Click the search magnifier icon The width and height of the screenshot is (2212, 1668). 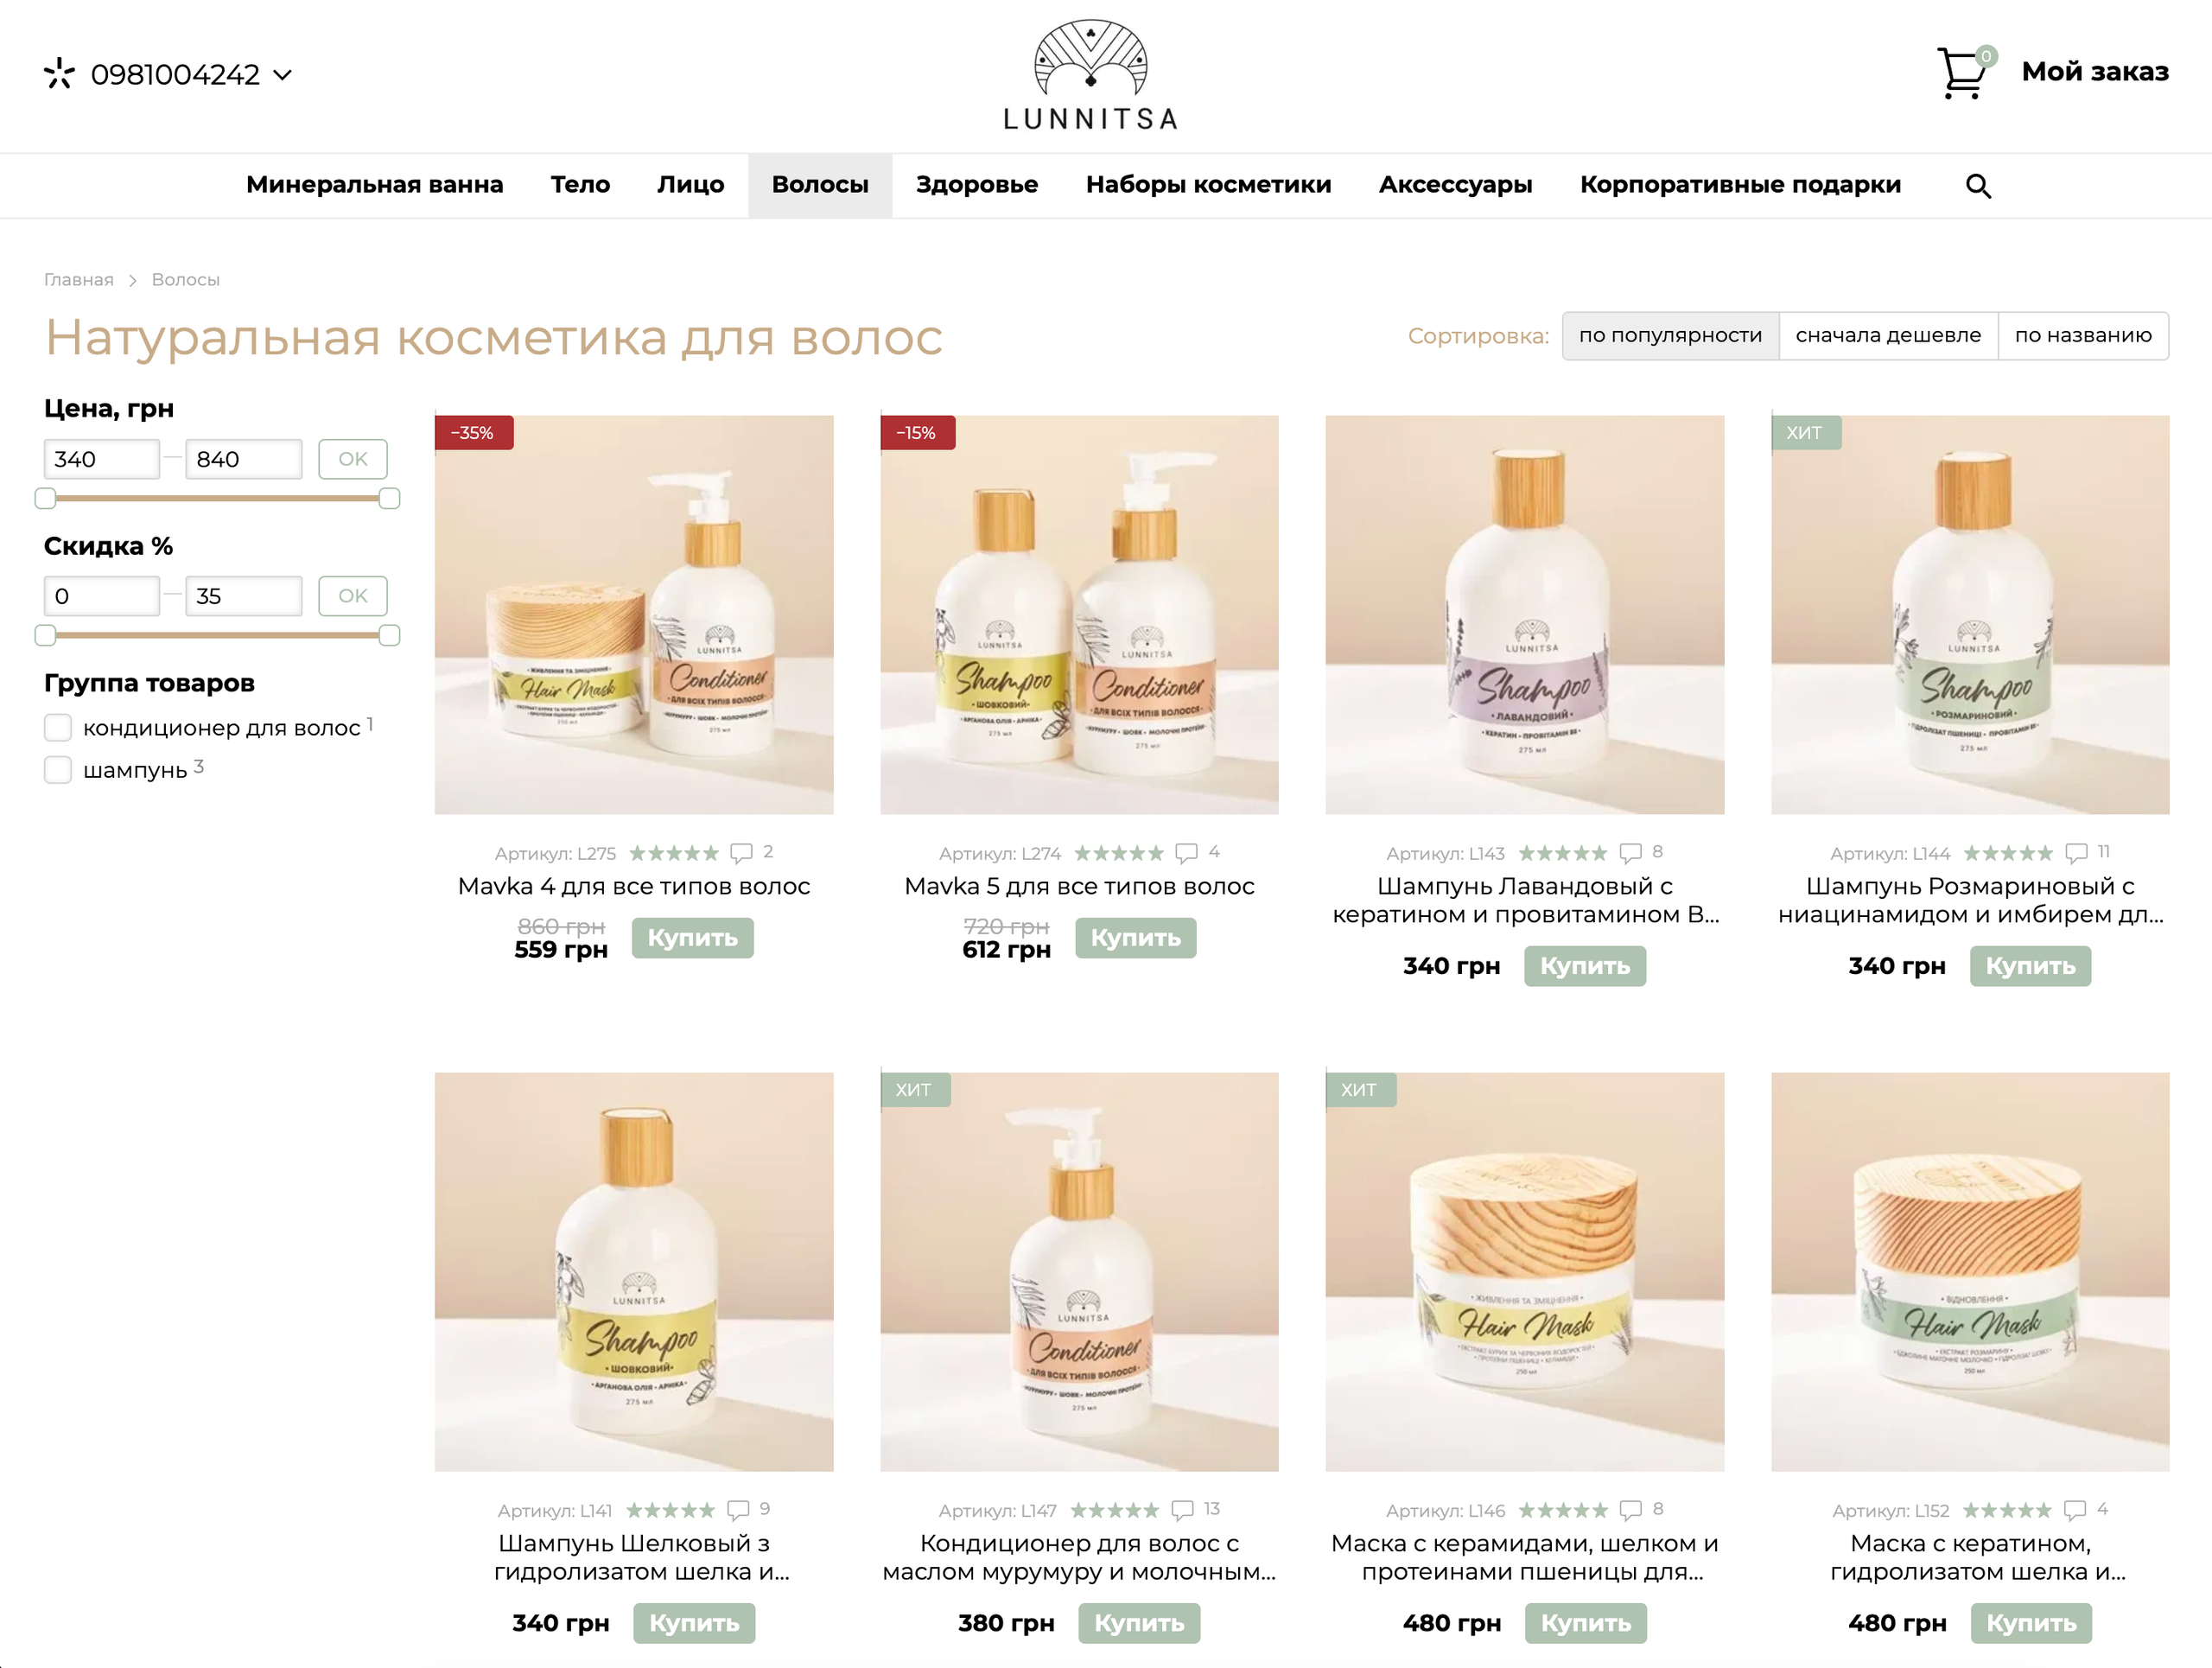[x=1978, y=186]
